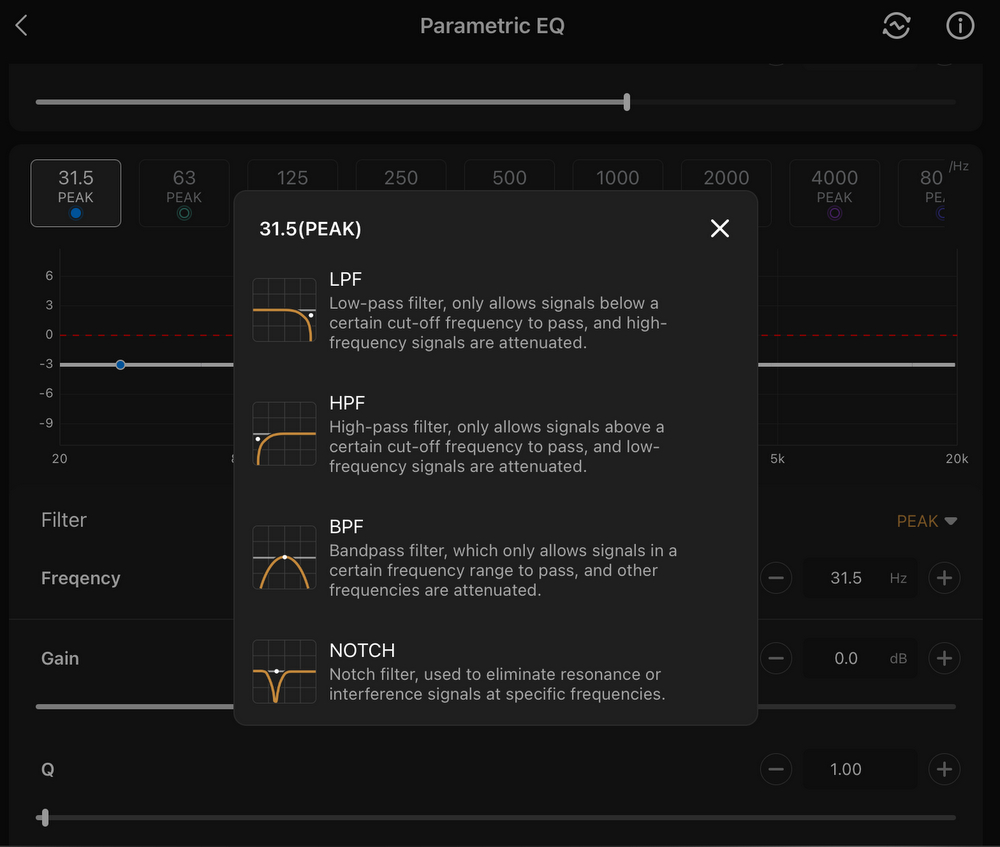Close the 31.5(PEAK) filter popup
Viewport: 1000px width, 847px height.
720,229
